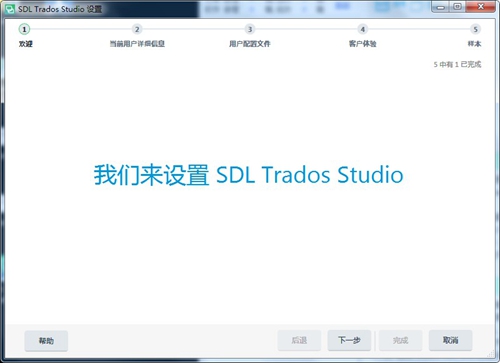
Task: Click the 完成 button
Action: coord(401,340)
